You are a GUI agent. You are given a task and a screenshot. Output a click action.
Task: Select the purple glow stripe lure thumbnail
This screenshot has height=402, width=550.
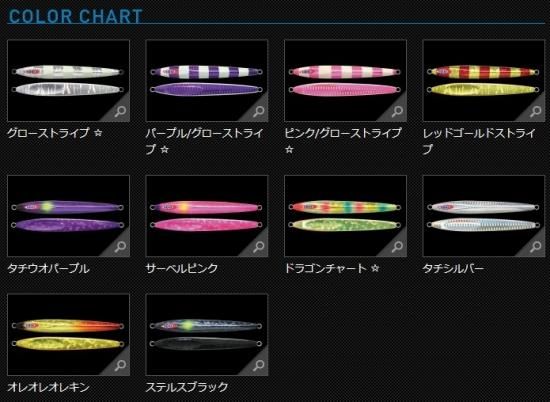pyautogui.click(x=207, y=81)
